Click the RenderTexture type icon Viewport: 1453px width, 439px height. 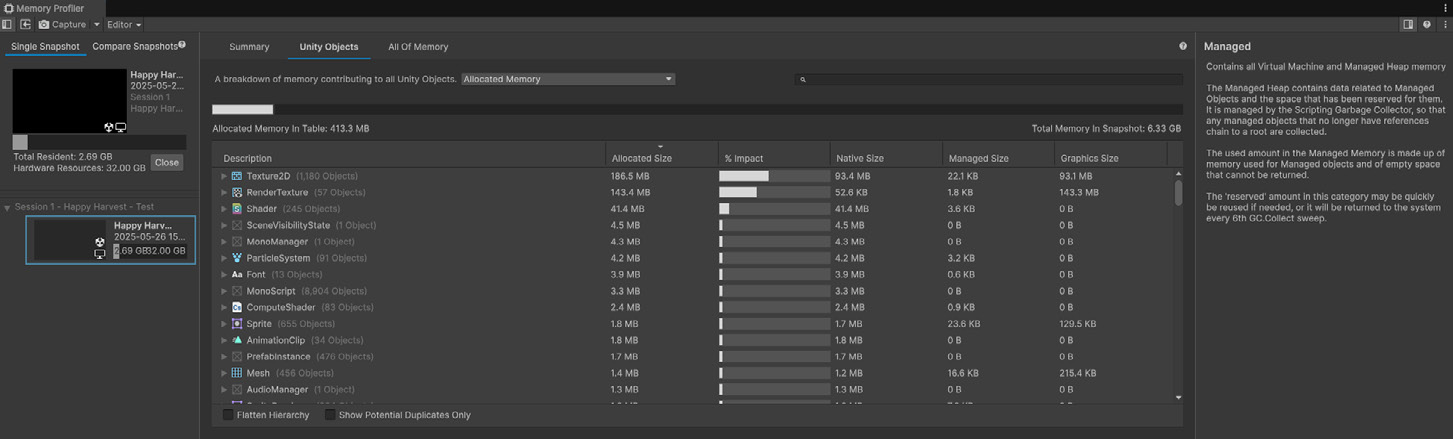click(237, 192)
